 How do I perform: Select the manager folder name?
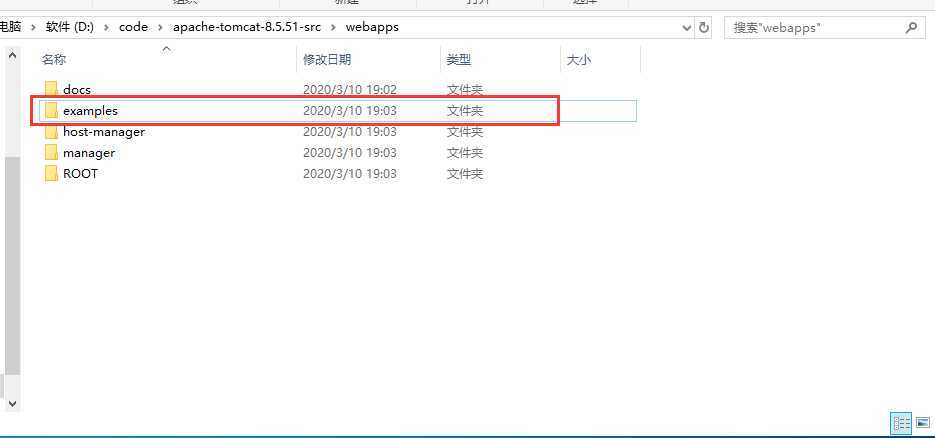(89, 153)
